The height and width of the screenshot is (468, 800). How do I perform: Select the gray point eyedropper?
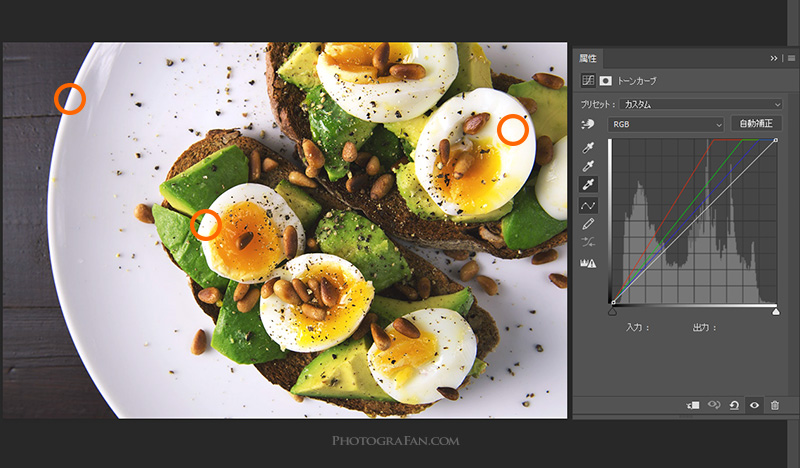(588, 166)
